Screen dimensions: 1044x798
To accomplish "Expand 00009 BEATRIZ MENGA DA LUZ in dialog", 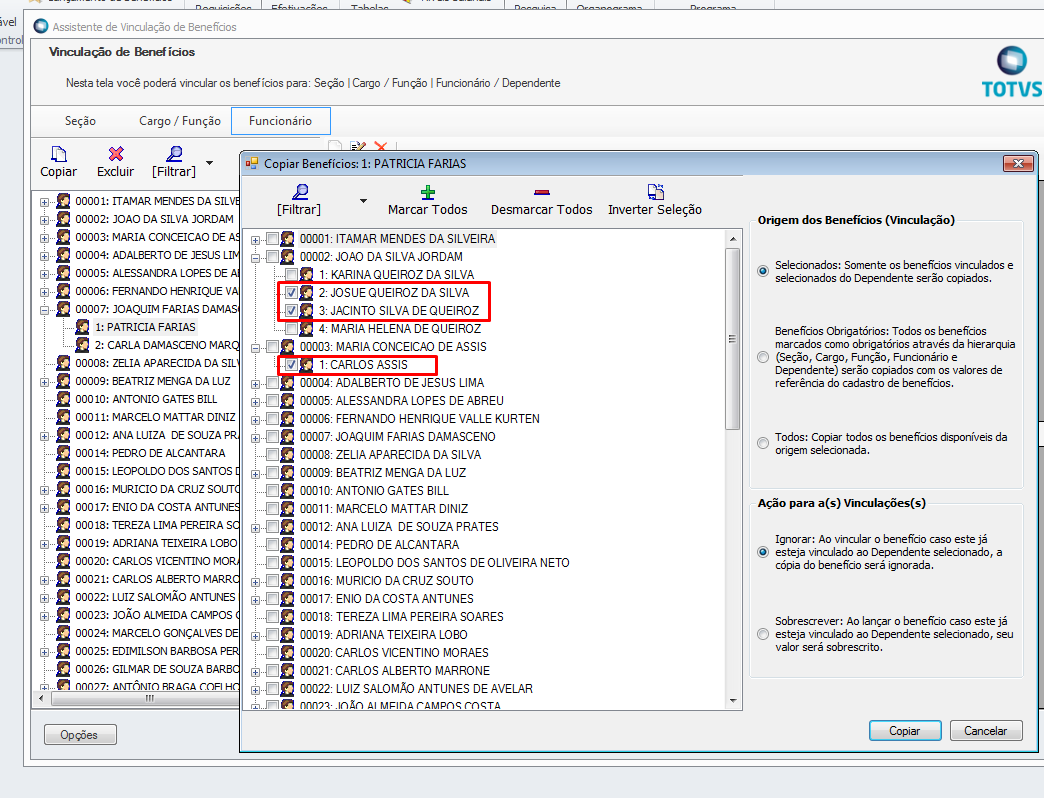I will [256, 474].
